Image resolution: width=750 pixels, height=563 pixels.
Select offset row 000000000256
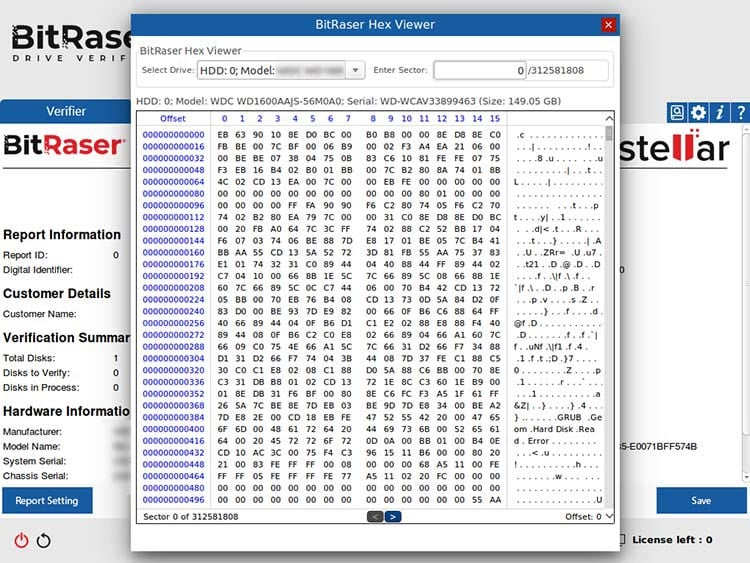click(x=173, y=323)
